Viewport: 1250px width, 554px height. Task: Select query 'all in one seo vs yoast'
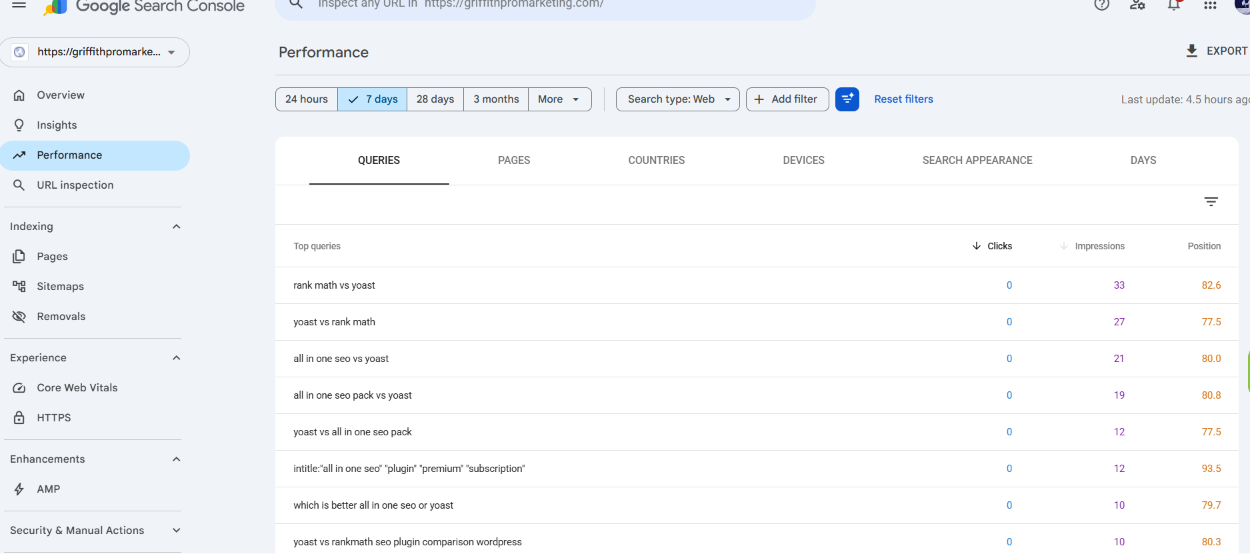click(341, 359)
